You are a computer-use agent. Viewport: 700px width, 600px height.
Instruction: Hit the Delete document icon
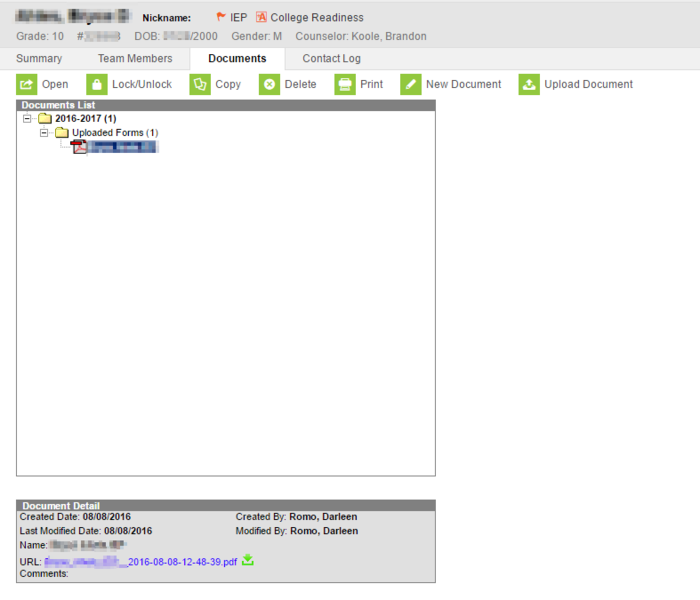tap(269, 85)
